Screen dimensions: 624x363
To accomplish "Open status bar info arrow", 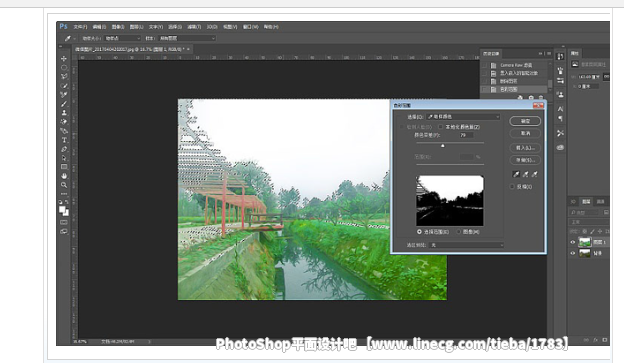I will pos(150,342).
